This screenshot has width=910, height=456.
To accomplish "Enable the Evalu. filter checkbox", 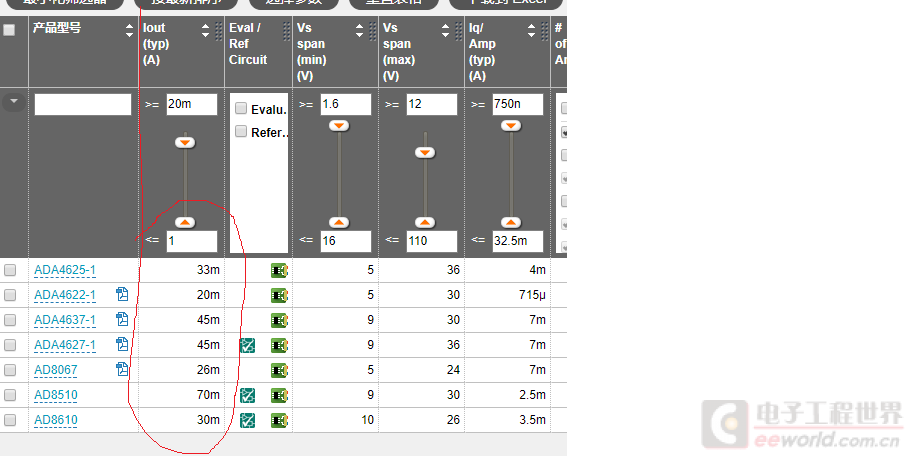I will click(241, 108).
